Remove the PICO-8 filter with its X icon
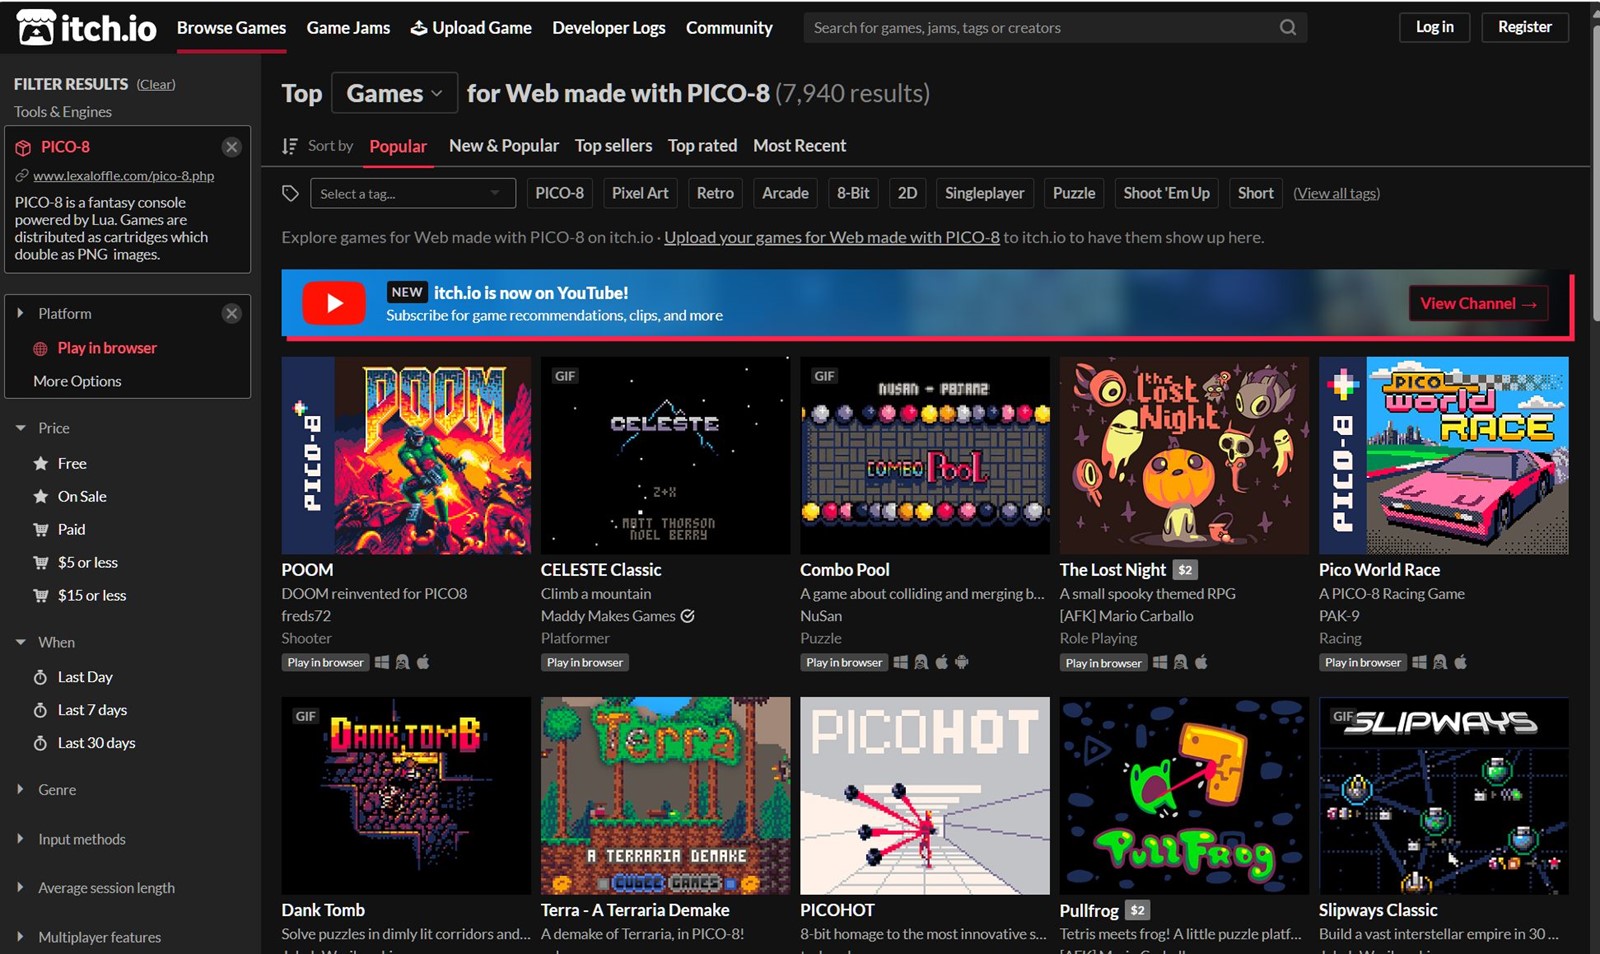The image size is (1600, 954). point(232,147)
